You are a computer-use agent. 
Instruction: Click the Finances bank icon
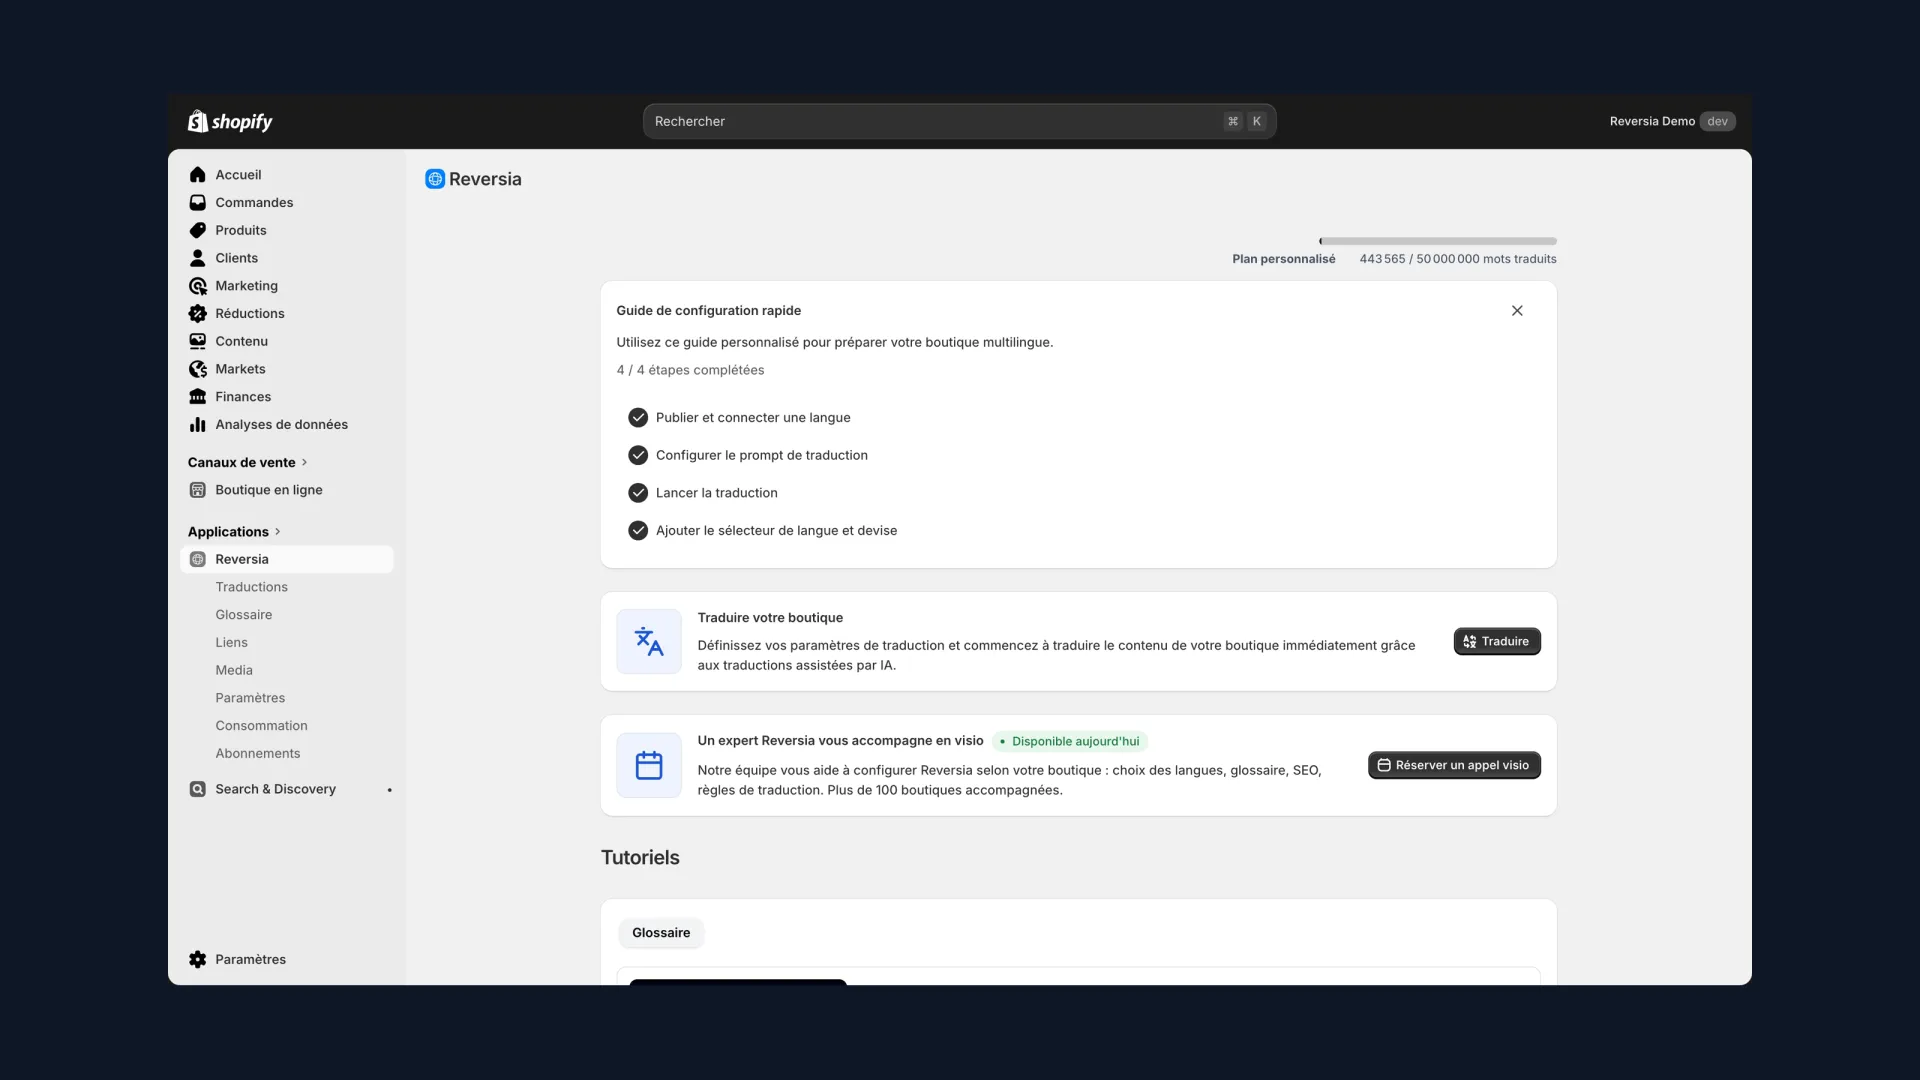(198, 397)
